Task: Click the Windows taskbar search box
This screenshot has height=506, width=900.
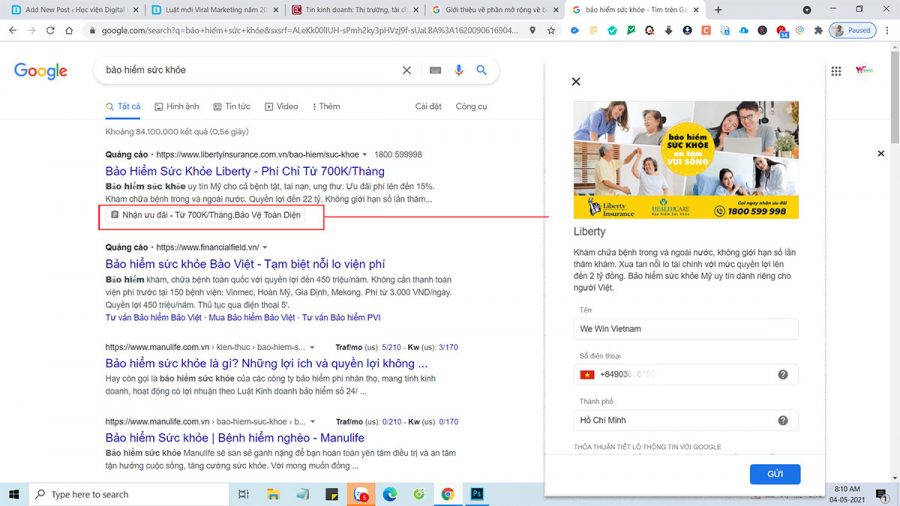Action: coord(129,494)
